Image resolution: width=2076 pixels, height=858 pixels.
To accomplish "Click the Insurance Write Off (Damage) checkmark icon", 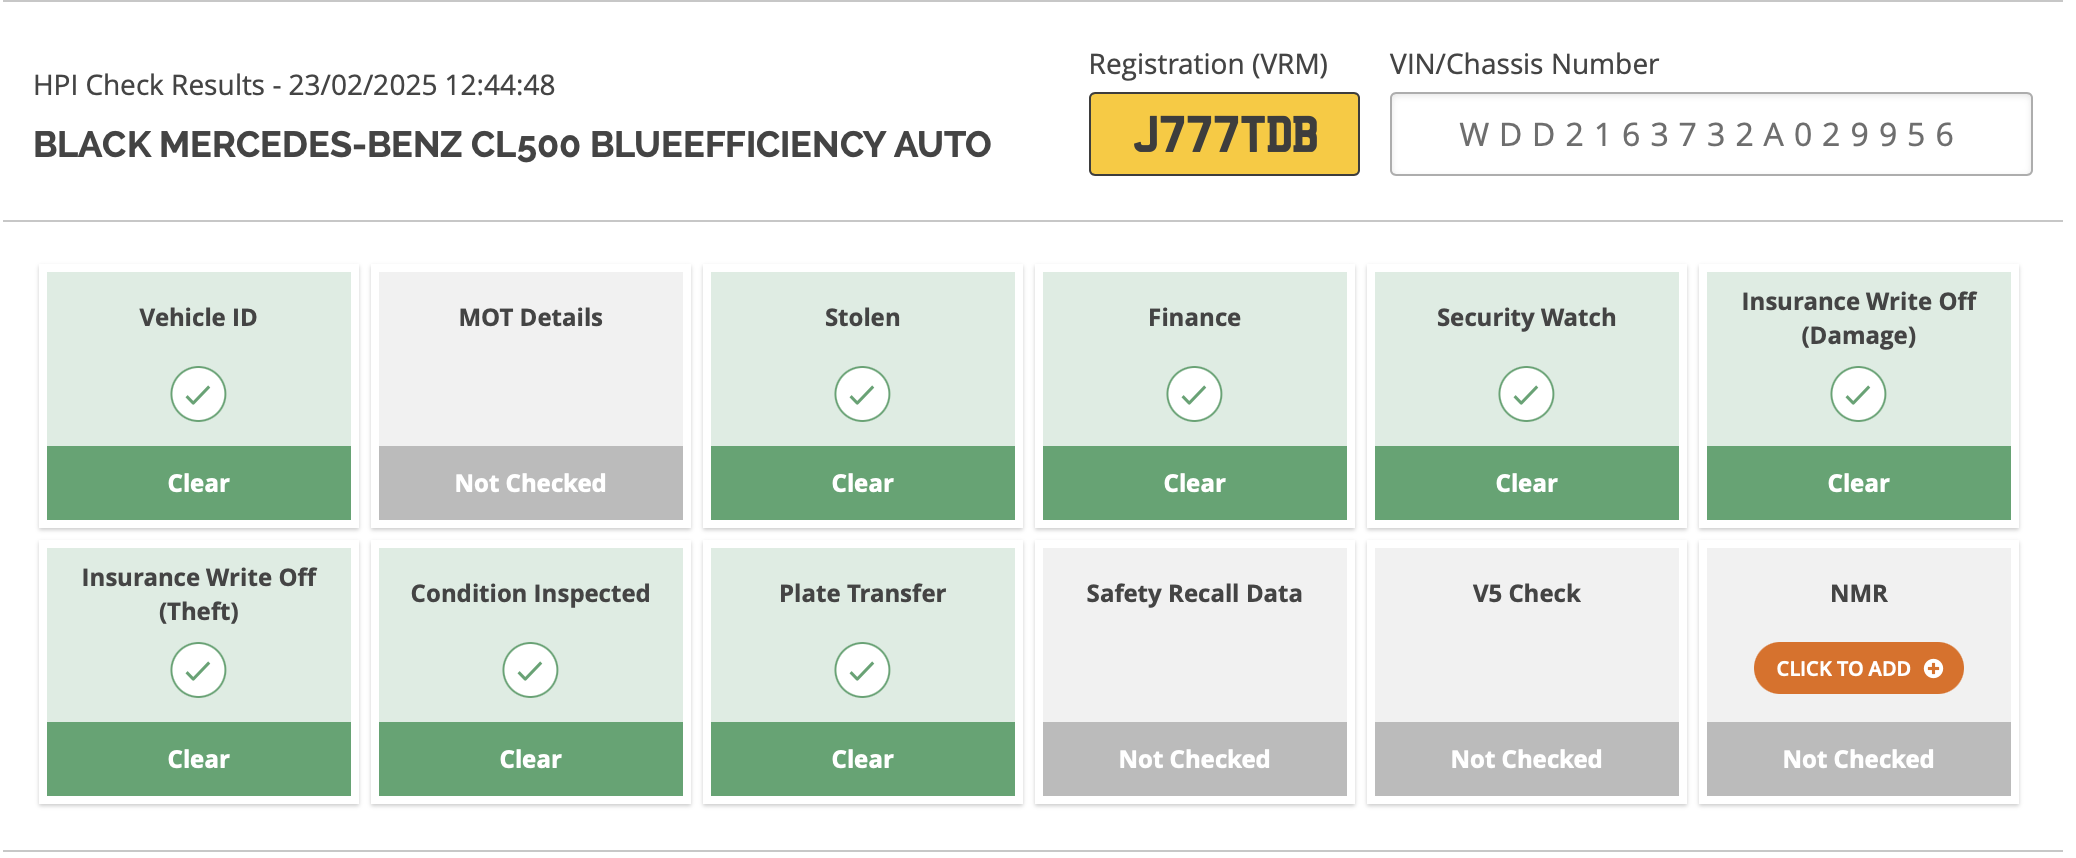I will (x=1858, y=394).
